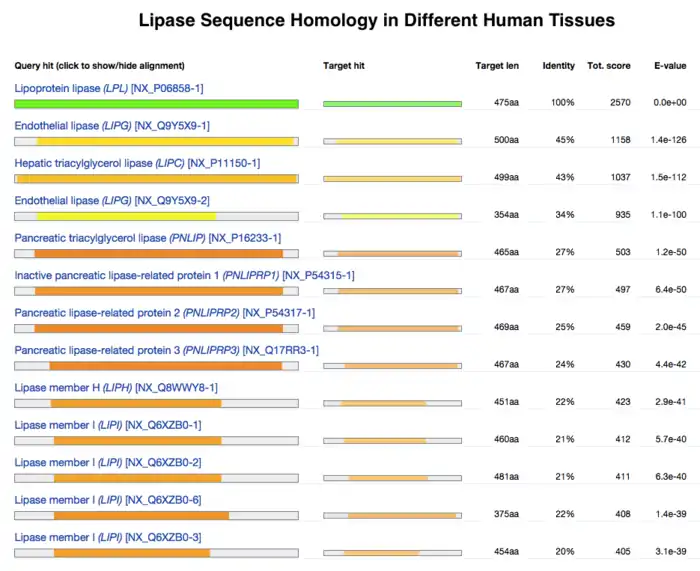Click Pancreatic lipase-related protein 3 link
This screenshot has width=700, height=571.
(166, 350)
